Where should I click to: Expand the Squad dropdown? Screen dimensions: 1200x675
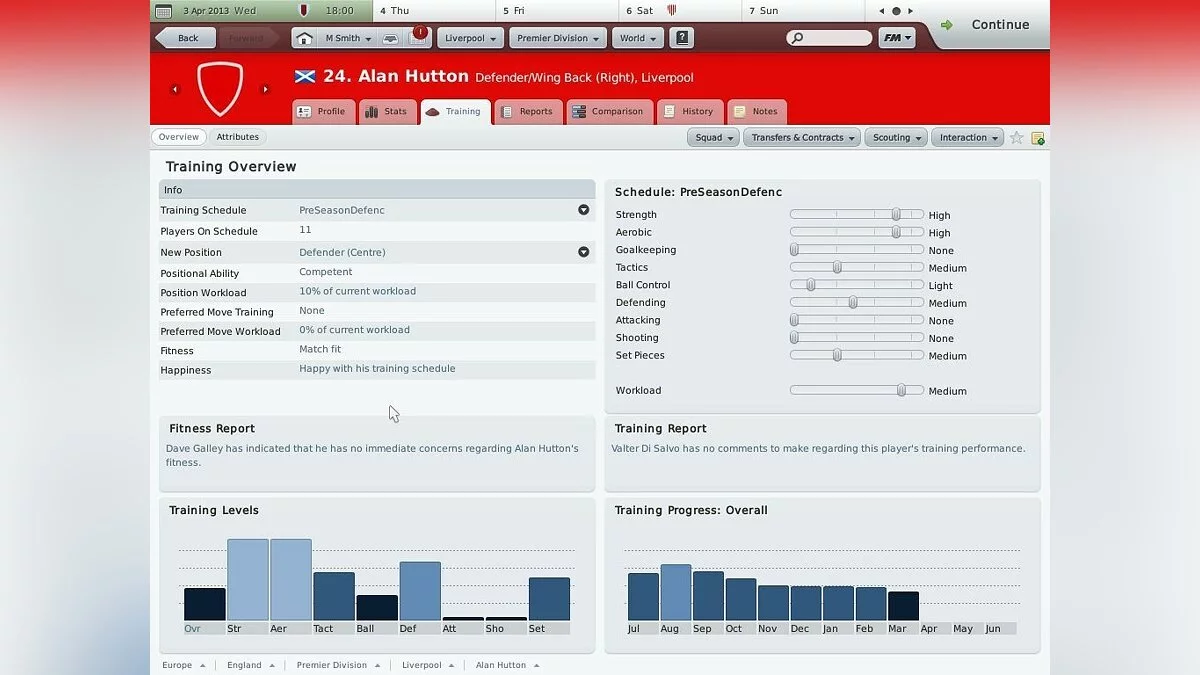coord(713,138)
